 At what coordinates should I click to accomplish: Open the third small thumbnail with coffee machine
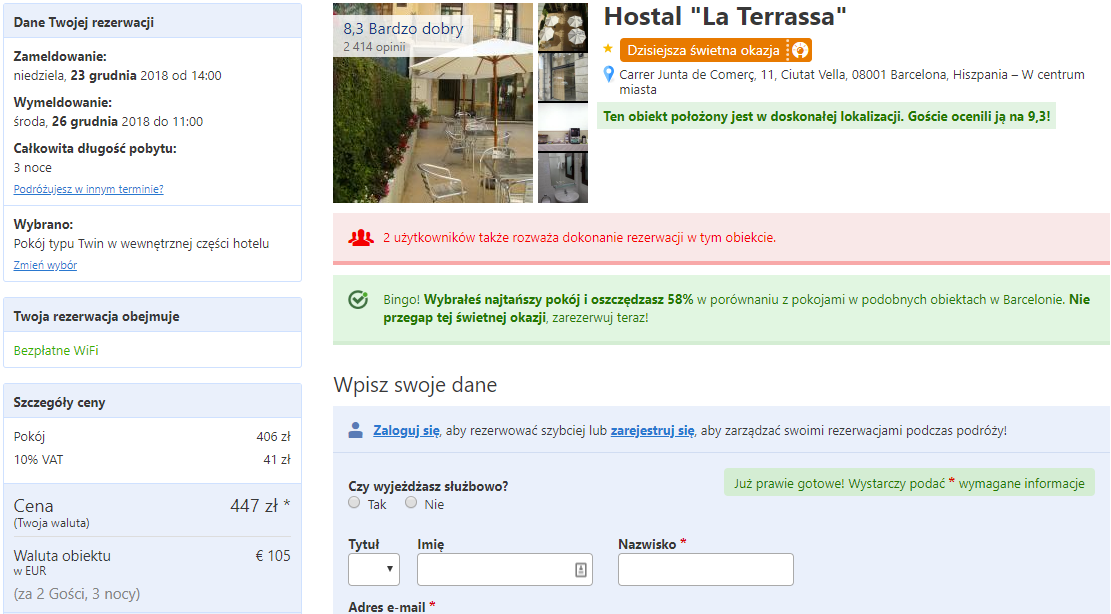(x=563, y=127)
